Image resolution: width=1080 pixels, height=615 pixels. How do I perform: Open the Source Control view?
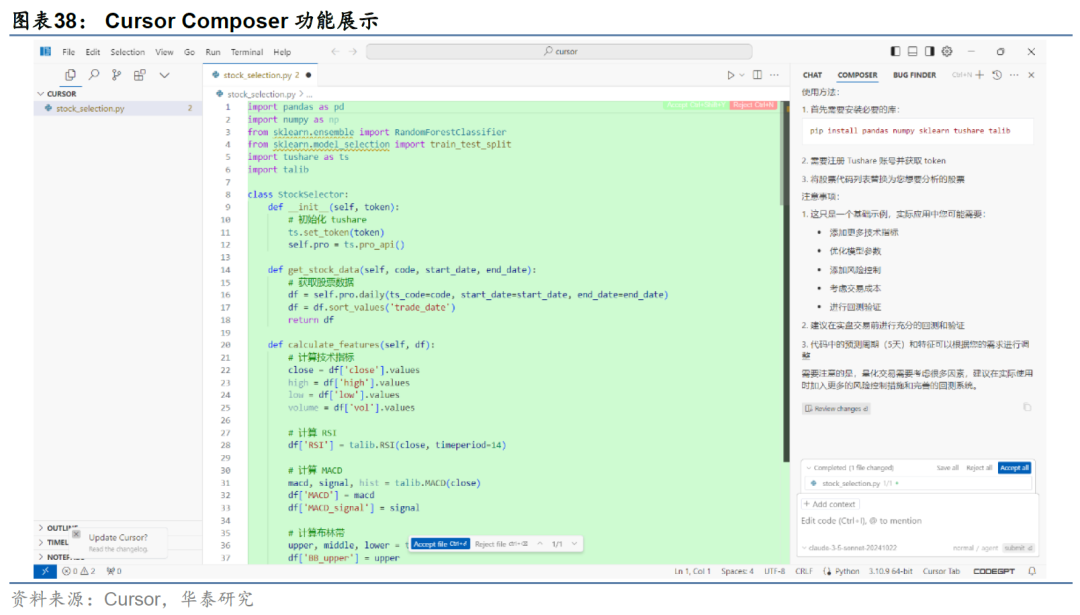[116, 75]
